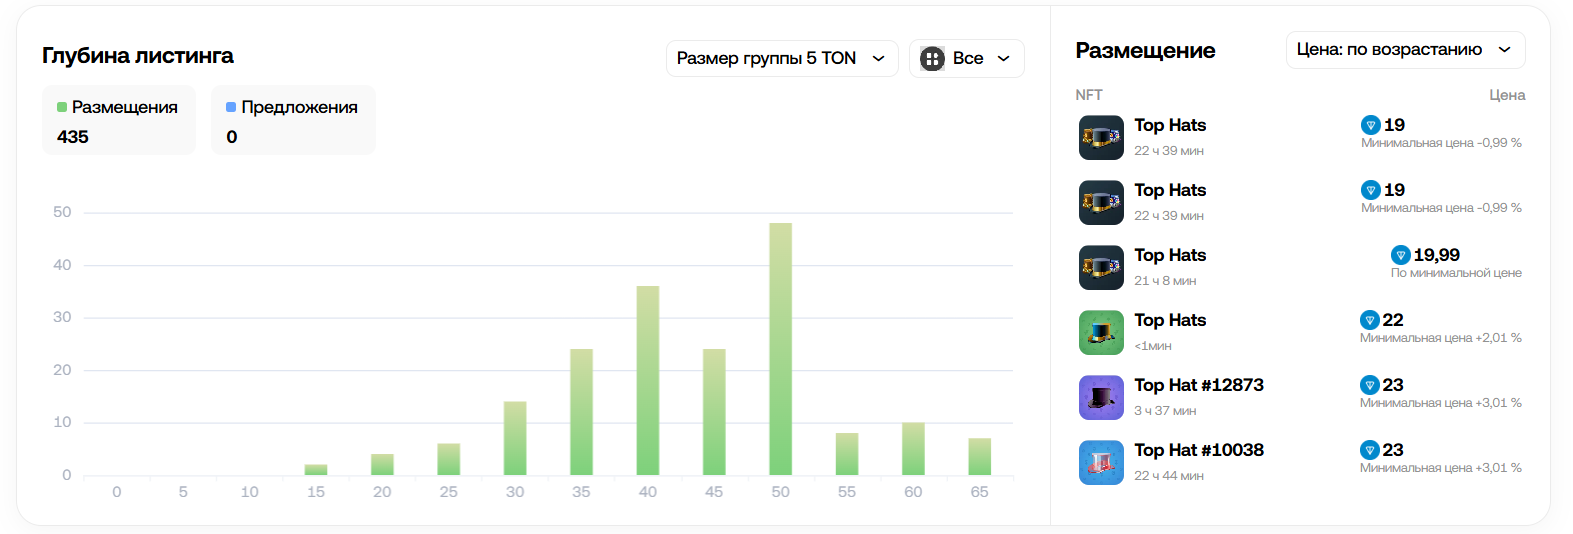Viewport: 1573px width, 534px height.
Task: Click the blue Предложения legend square
Action: tap(231, 107)
